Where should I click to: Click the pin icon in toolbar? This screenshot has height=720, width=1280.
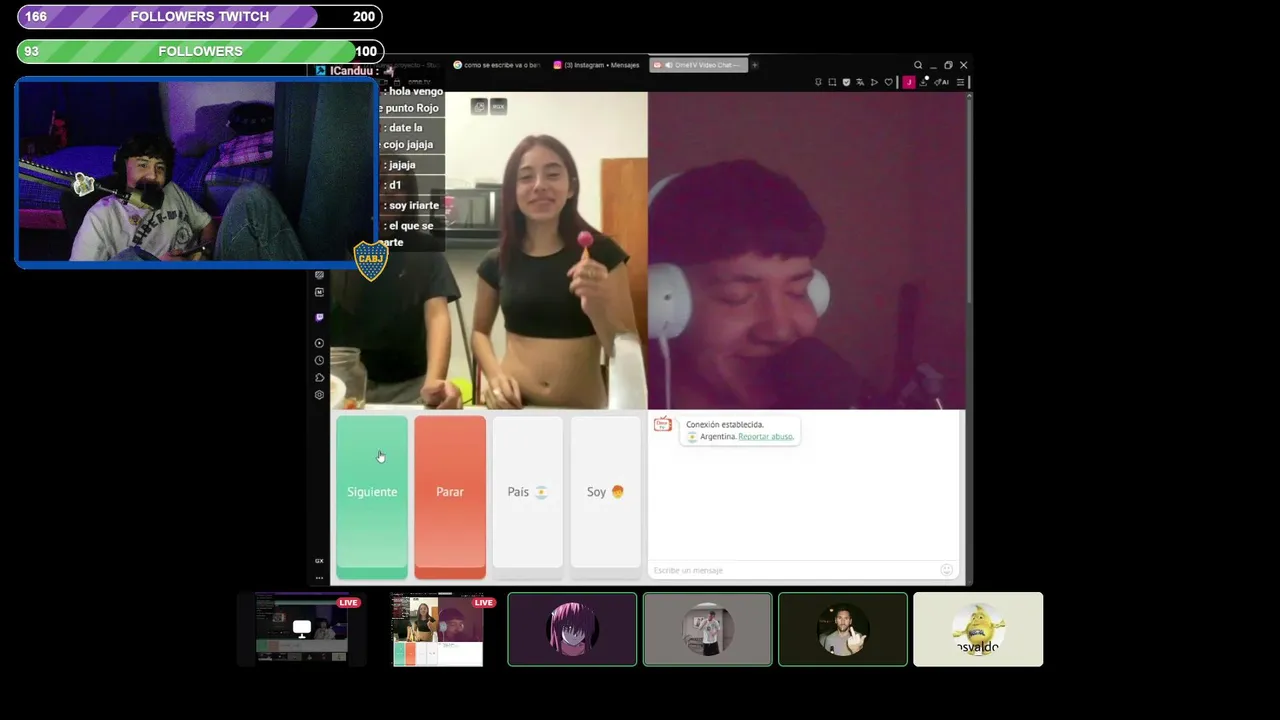click(818, 82)
